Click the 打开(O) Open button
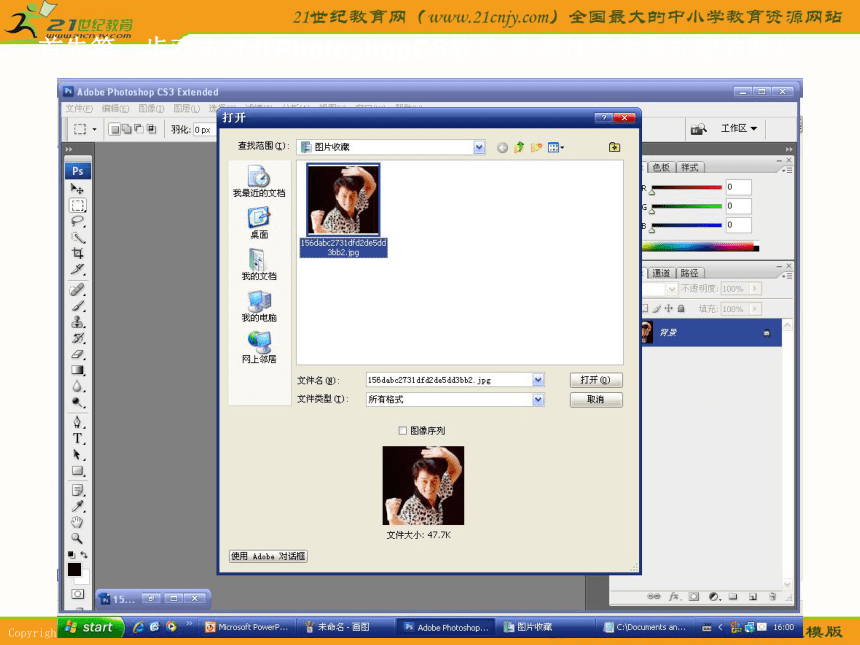This screenshot has height=645, width=860. tap(596, 380)
